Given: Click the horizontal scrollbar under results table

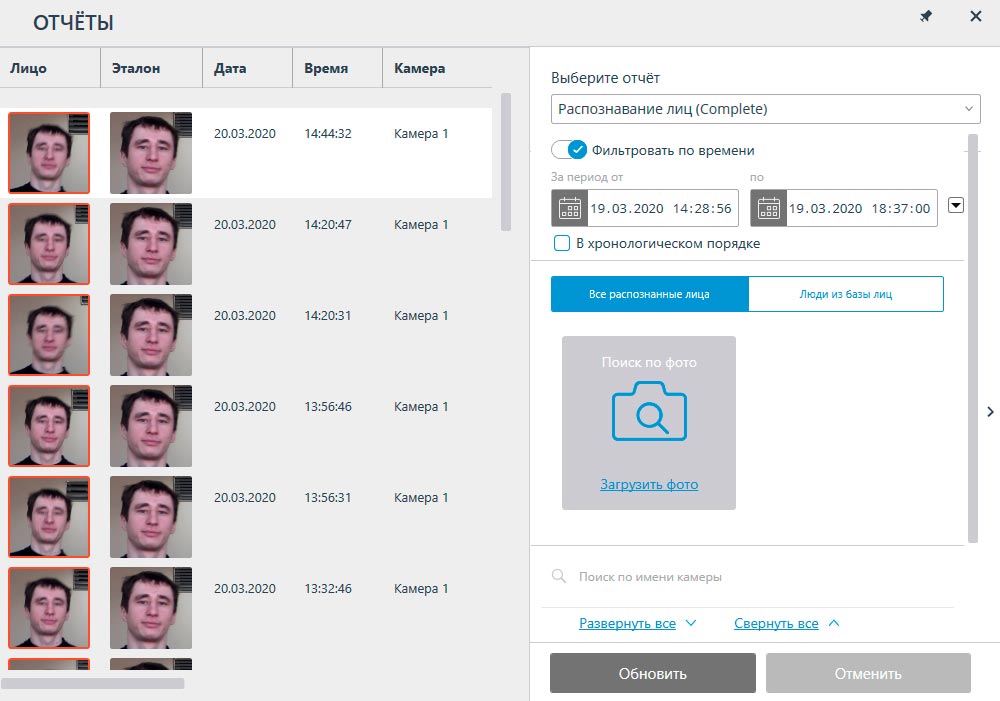Looking at the screenshot, I should coord(93,683).
